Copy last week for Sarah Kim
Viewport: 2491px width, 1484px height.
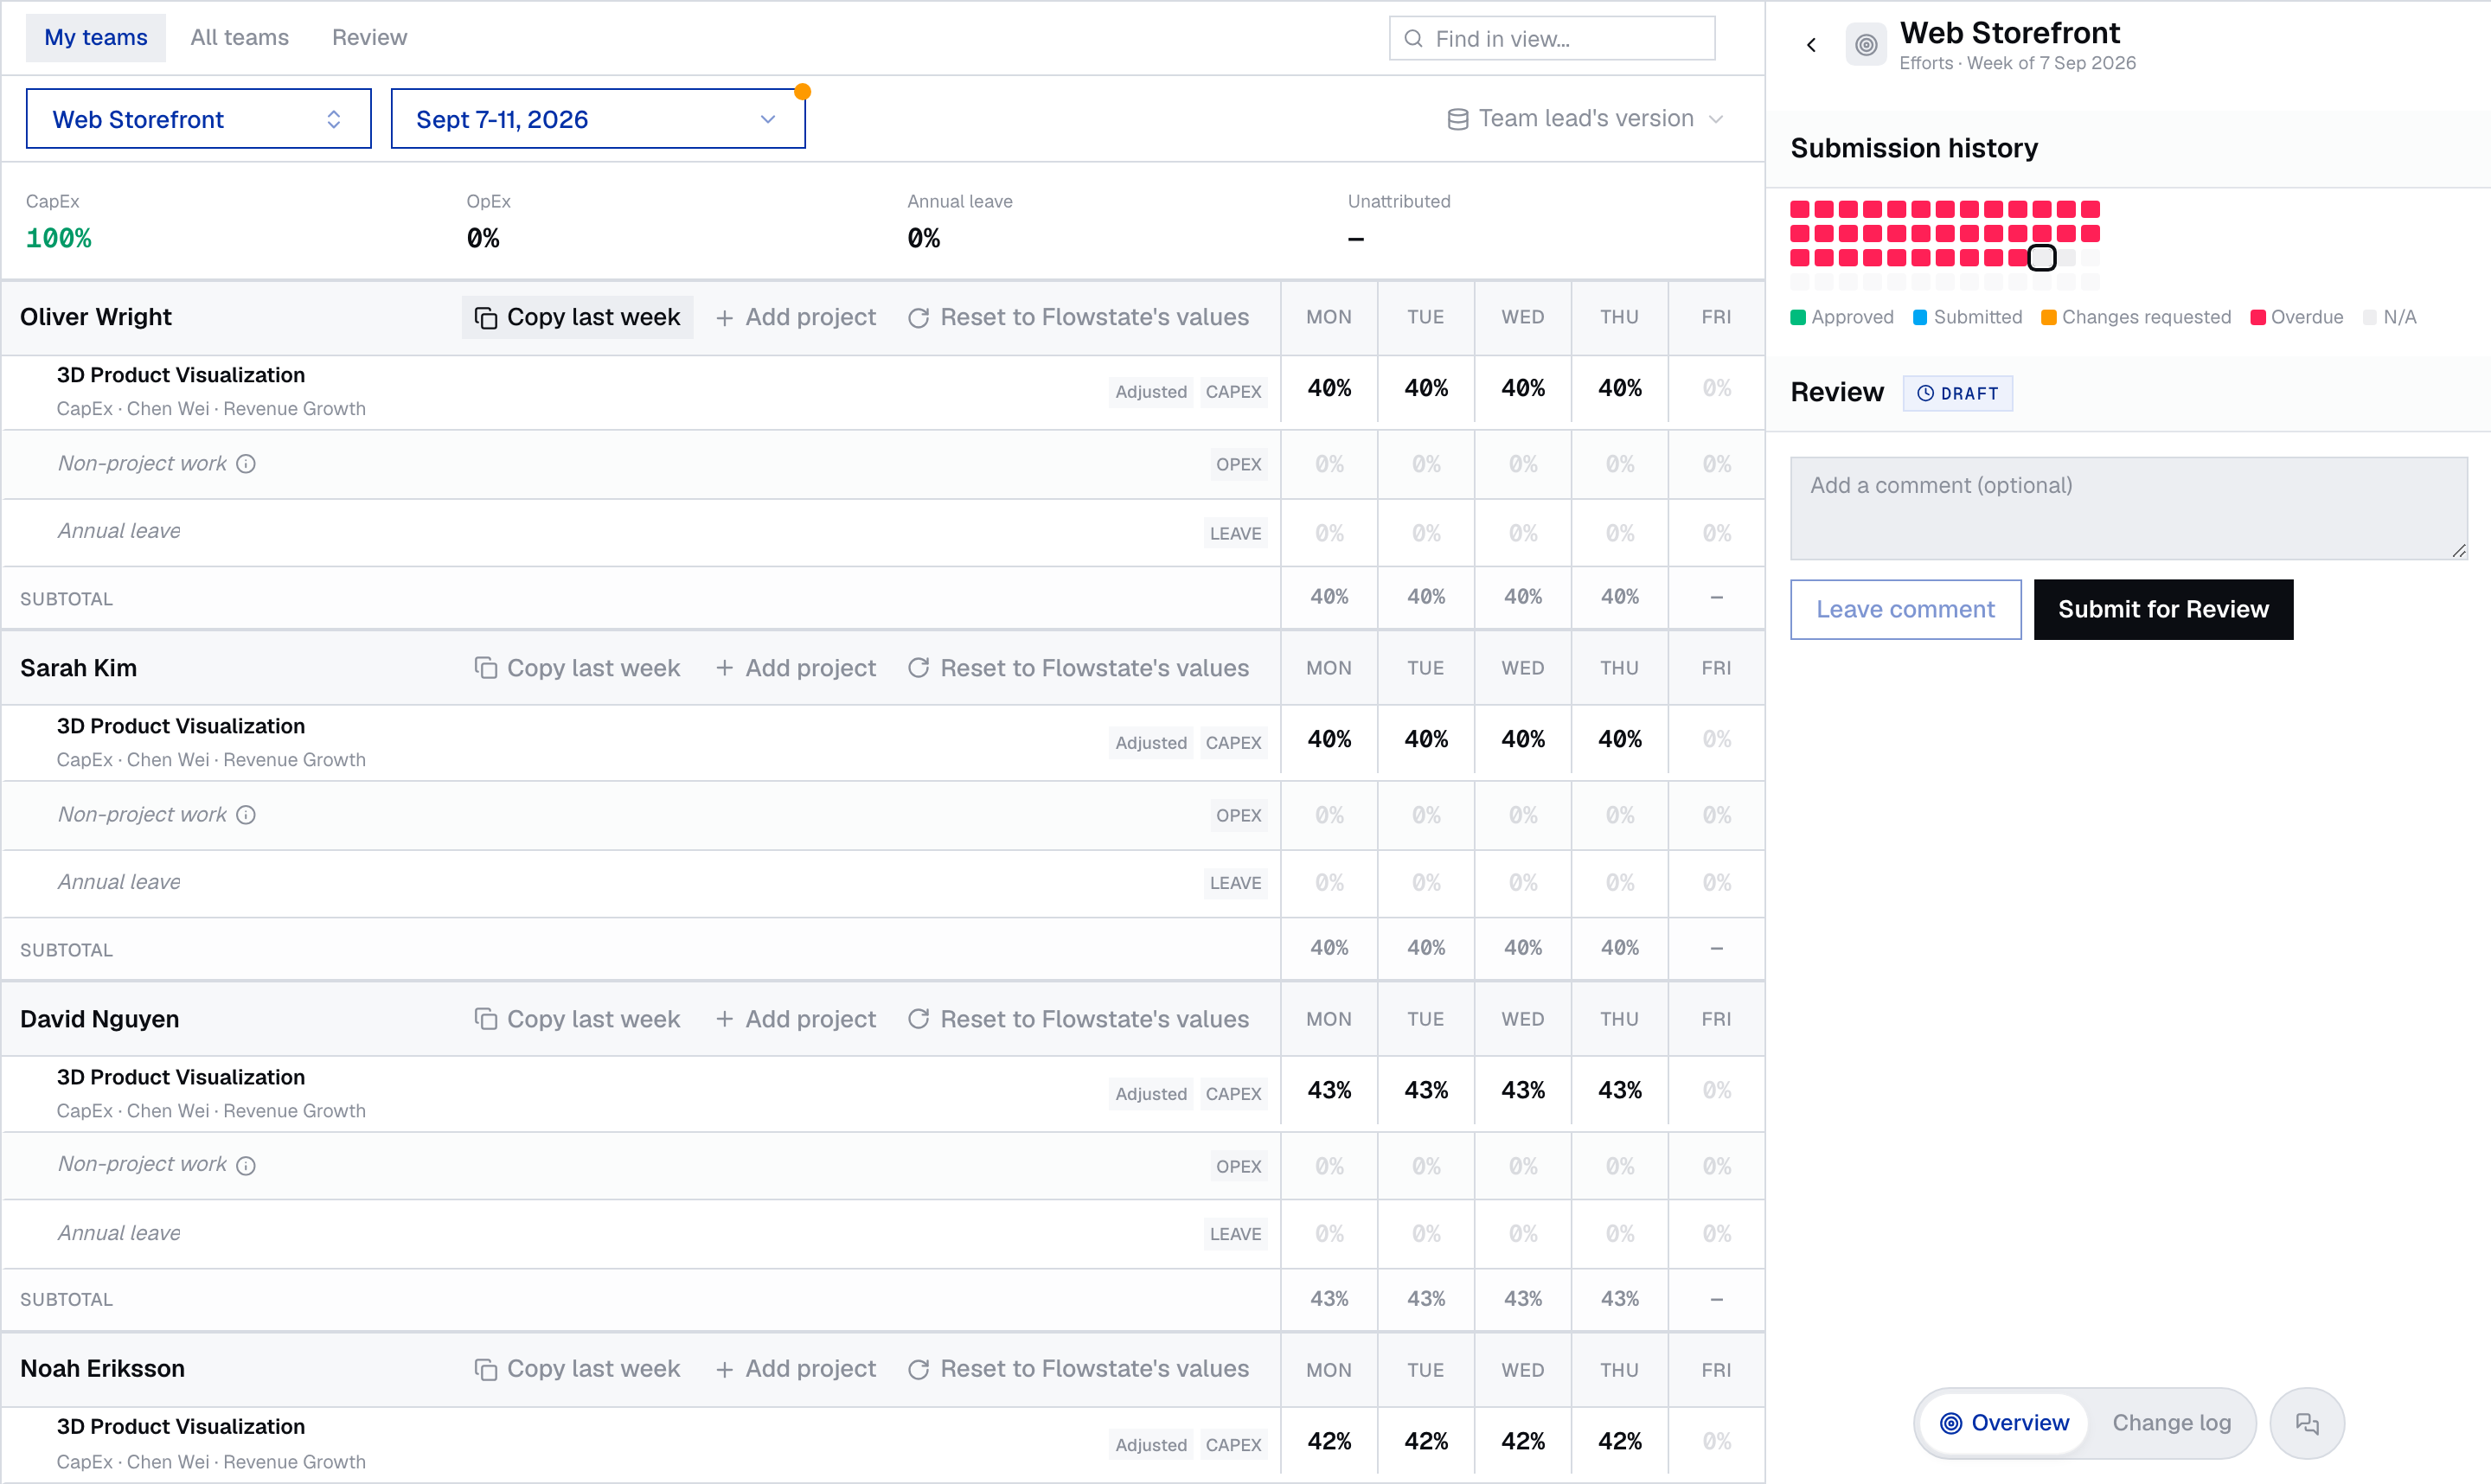pyautogui.click(x=577, y=668)
